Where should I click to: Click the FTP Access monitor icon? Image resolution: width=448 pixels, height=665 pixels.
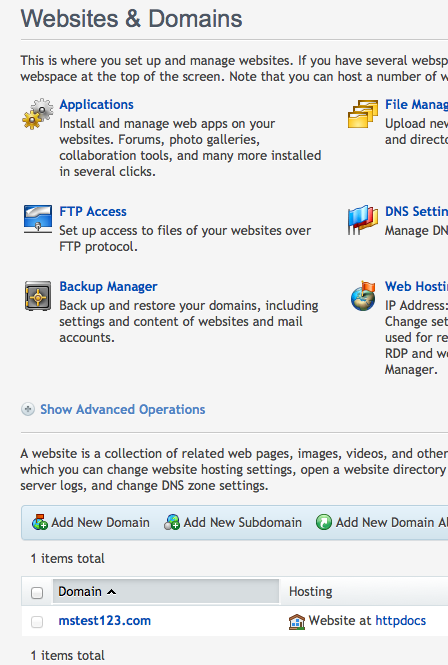38,219
